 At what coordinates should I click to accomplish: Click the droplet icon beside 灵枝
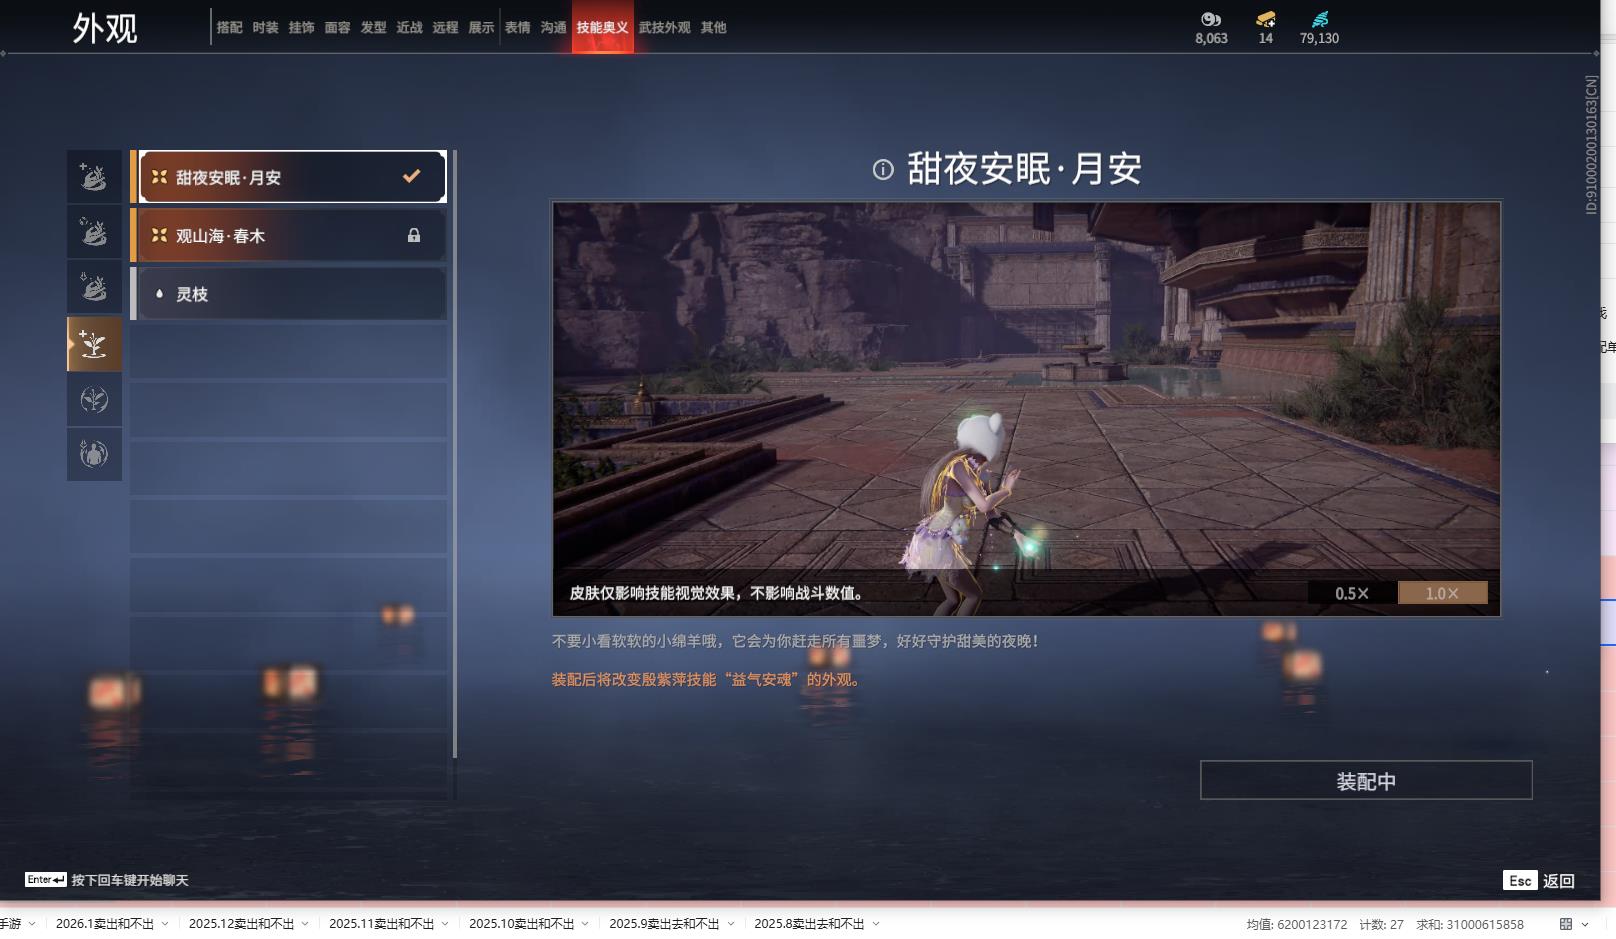tap(159, 294)
